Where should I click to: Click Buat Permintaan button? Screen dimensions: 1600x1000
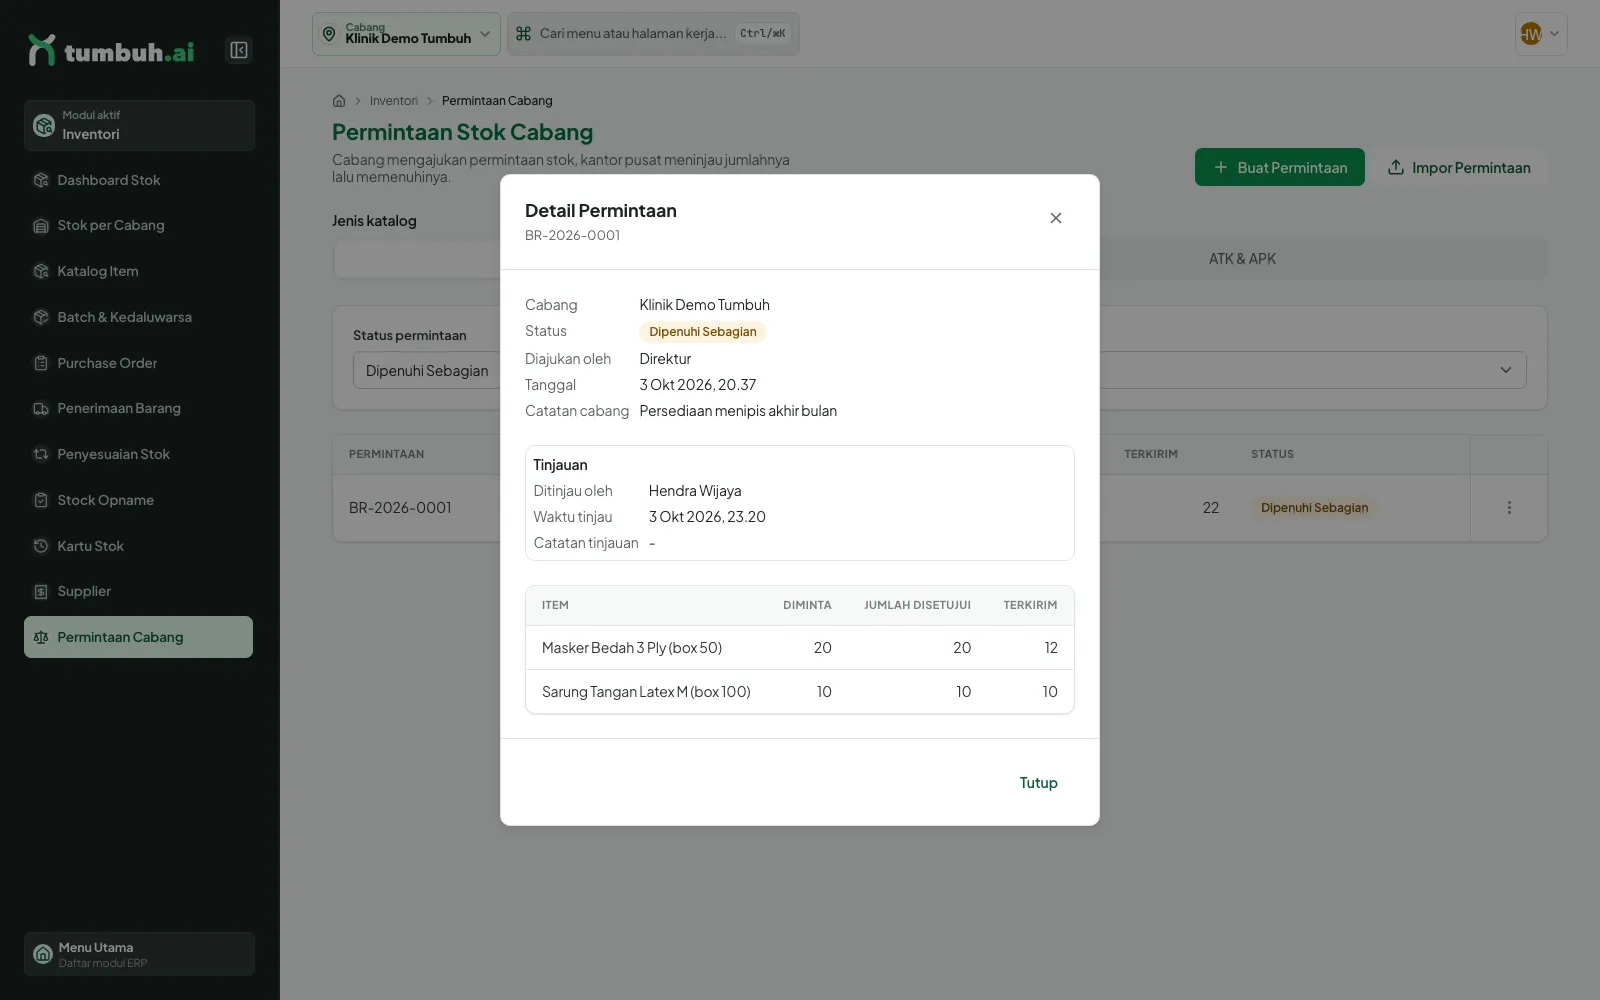pyautogui.click(x=1280, y=168)
